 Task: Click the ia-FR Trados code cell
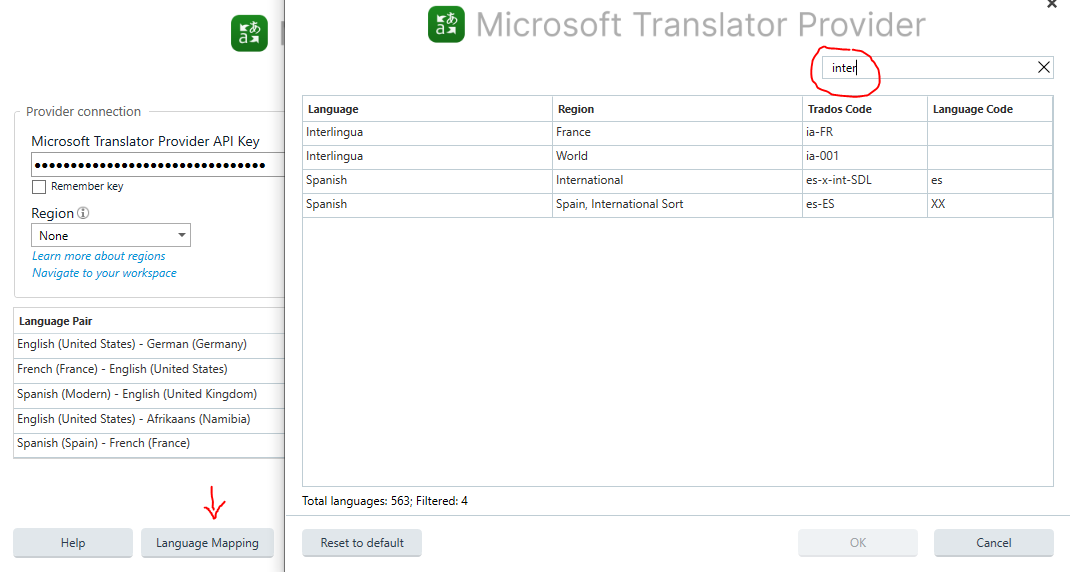[865, 132]
